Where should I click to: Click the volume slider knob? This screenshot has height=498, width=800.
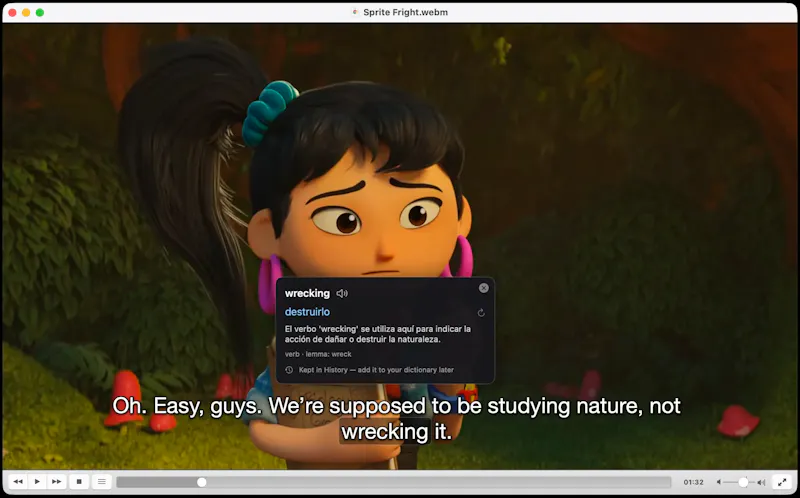(743, 482)
